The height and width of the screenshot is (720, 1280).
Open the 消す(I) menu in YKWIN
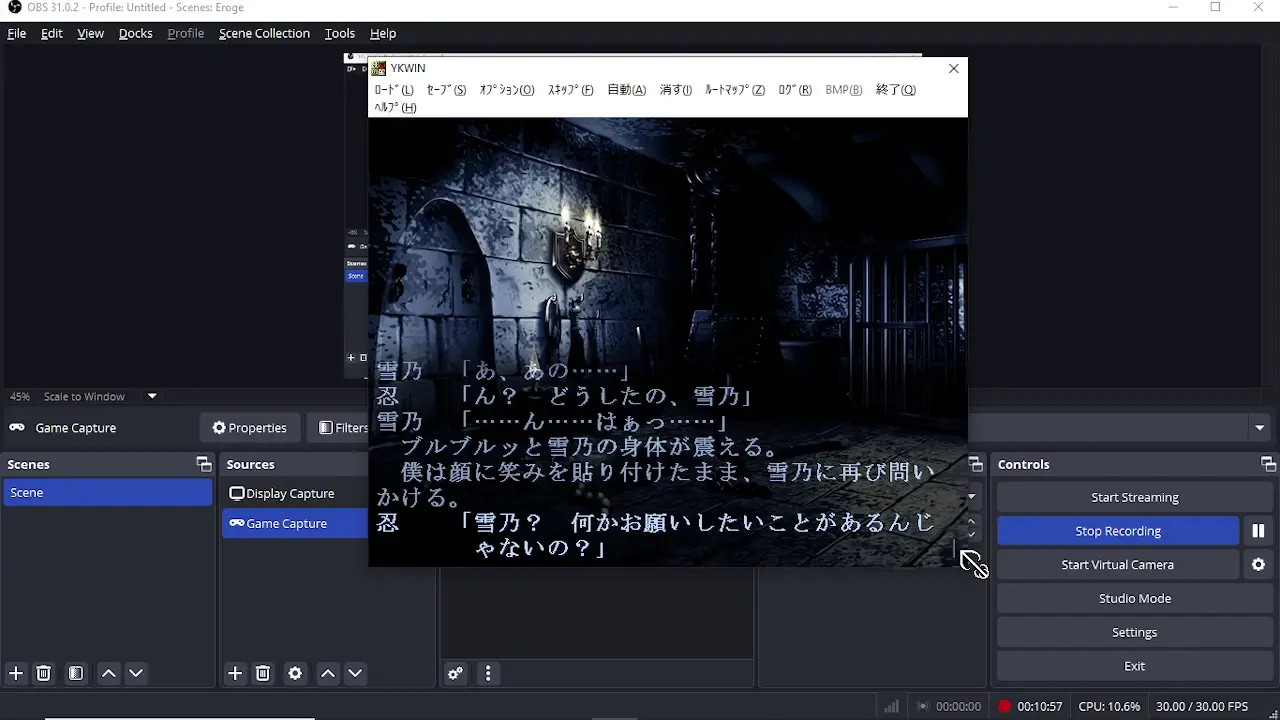676,90
